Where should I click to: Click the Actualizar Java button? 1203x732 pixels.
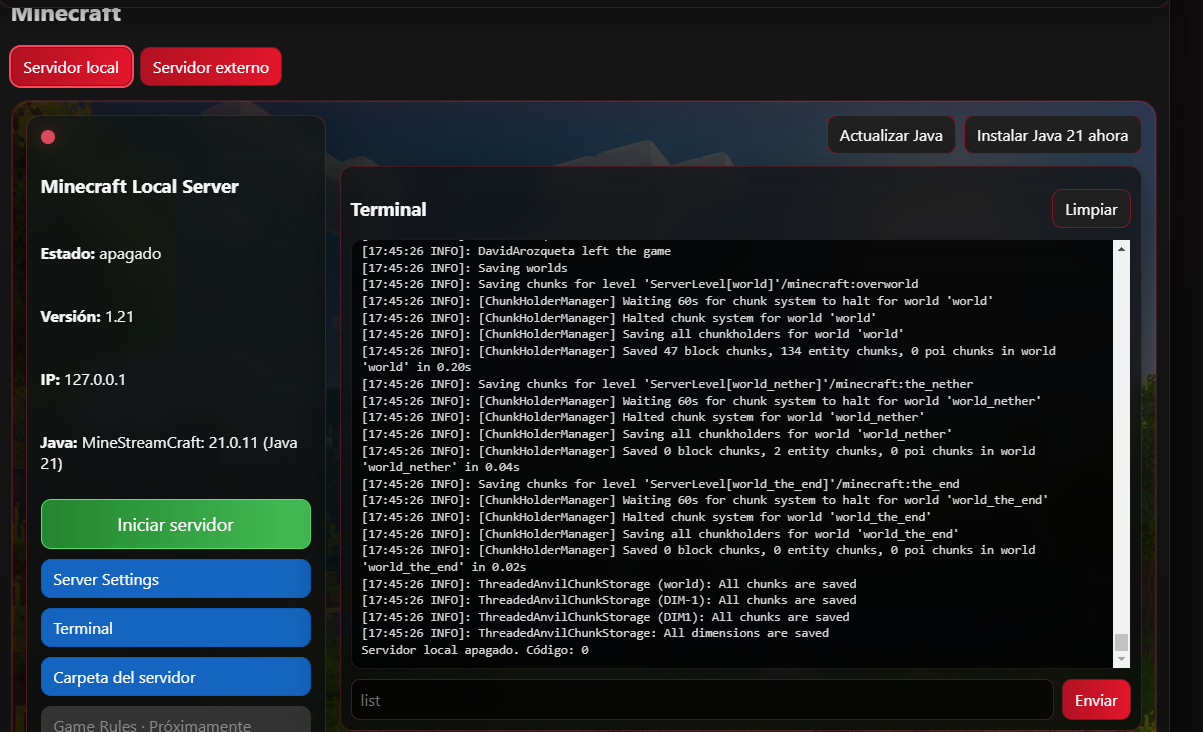(891, 135)
